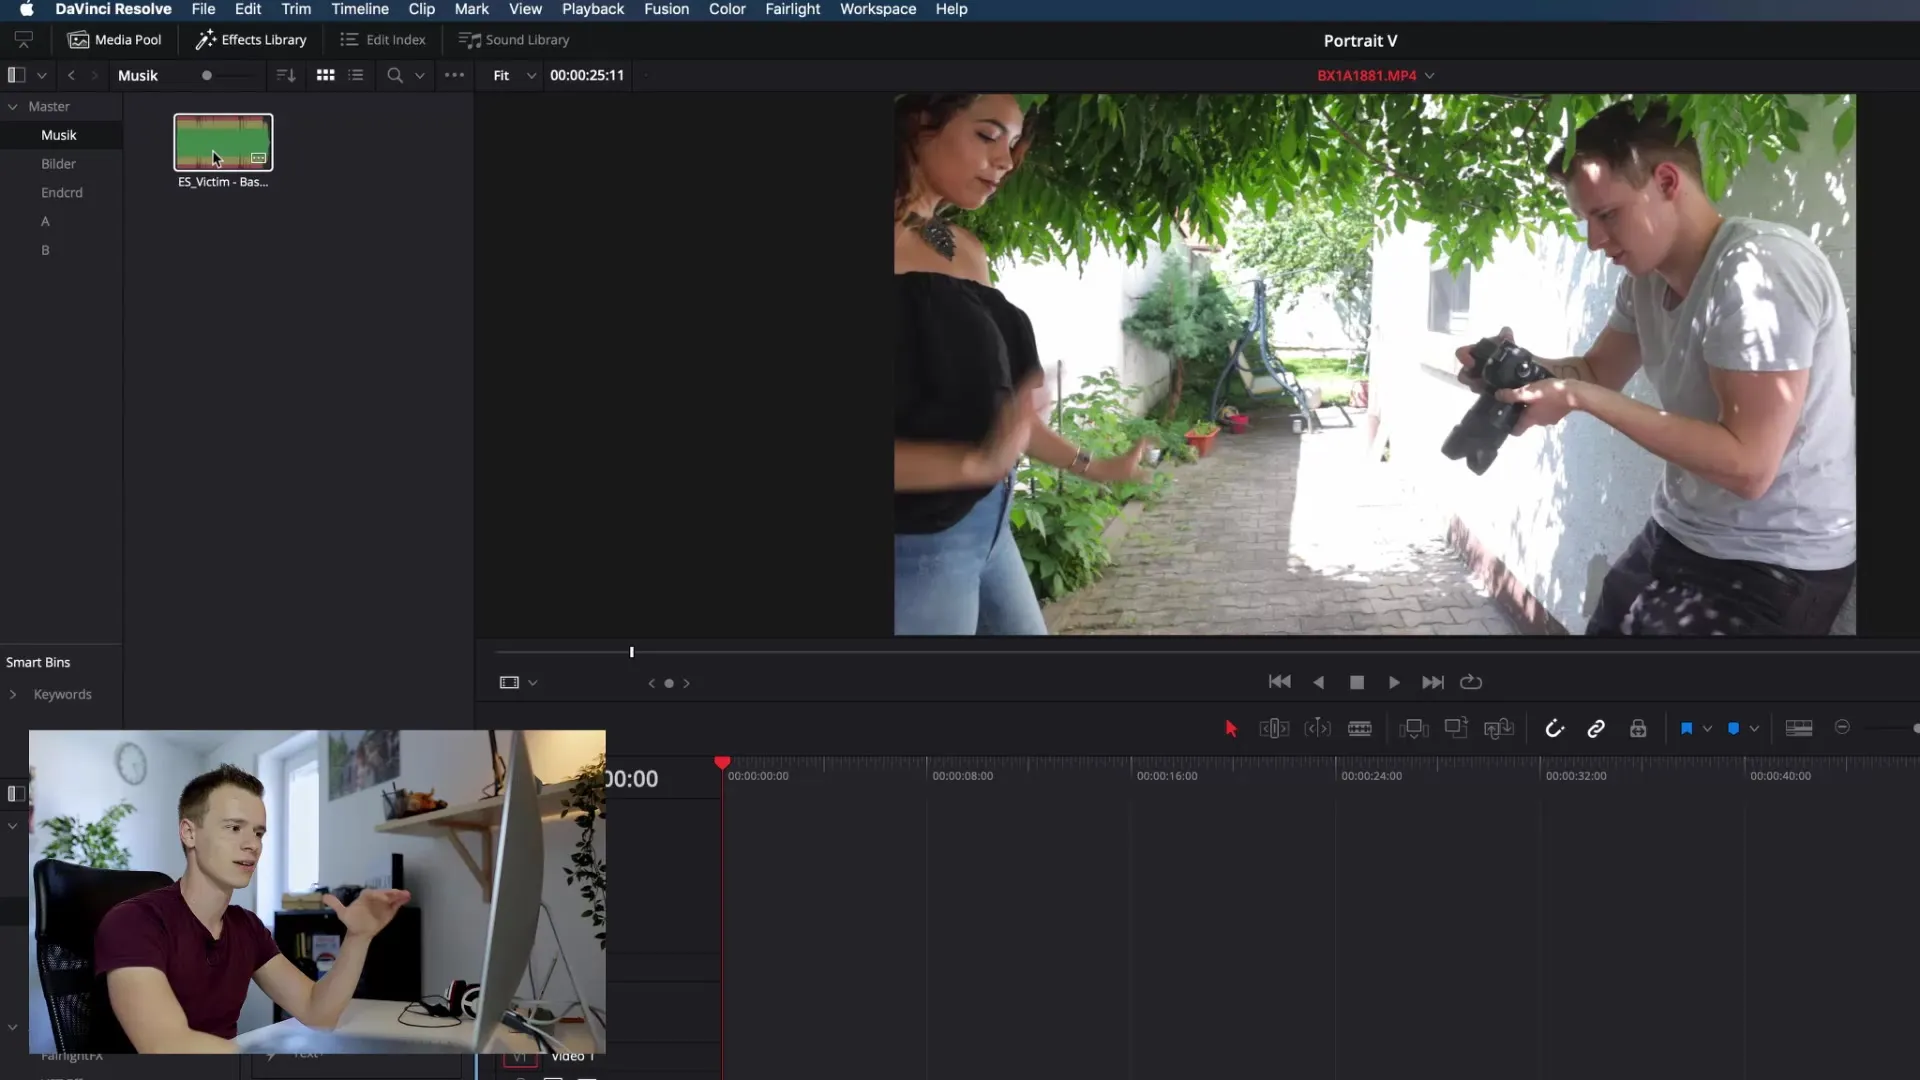This screenshot has width=1920, height=1080.
Task: Jump to last frame in viewer
Action: click(x=1433, y=682)
